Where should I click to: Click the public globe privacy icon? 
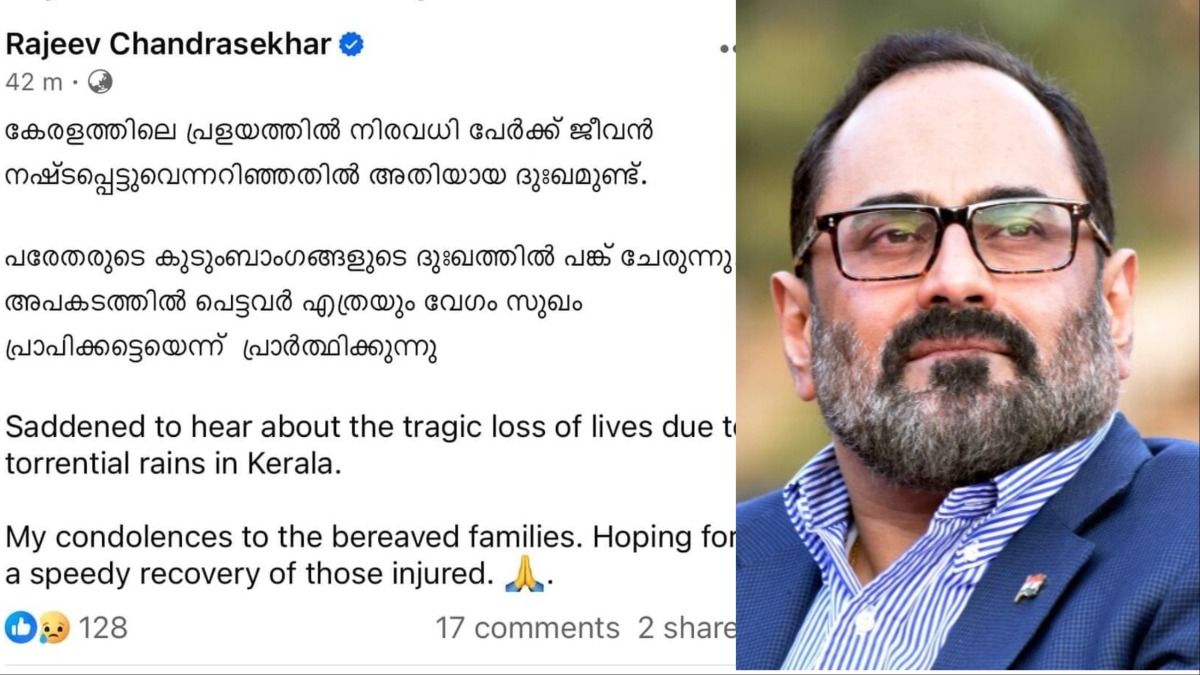(x=100, y=82)
